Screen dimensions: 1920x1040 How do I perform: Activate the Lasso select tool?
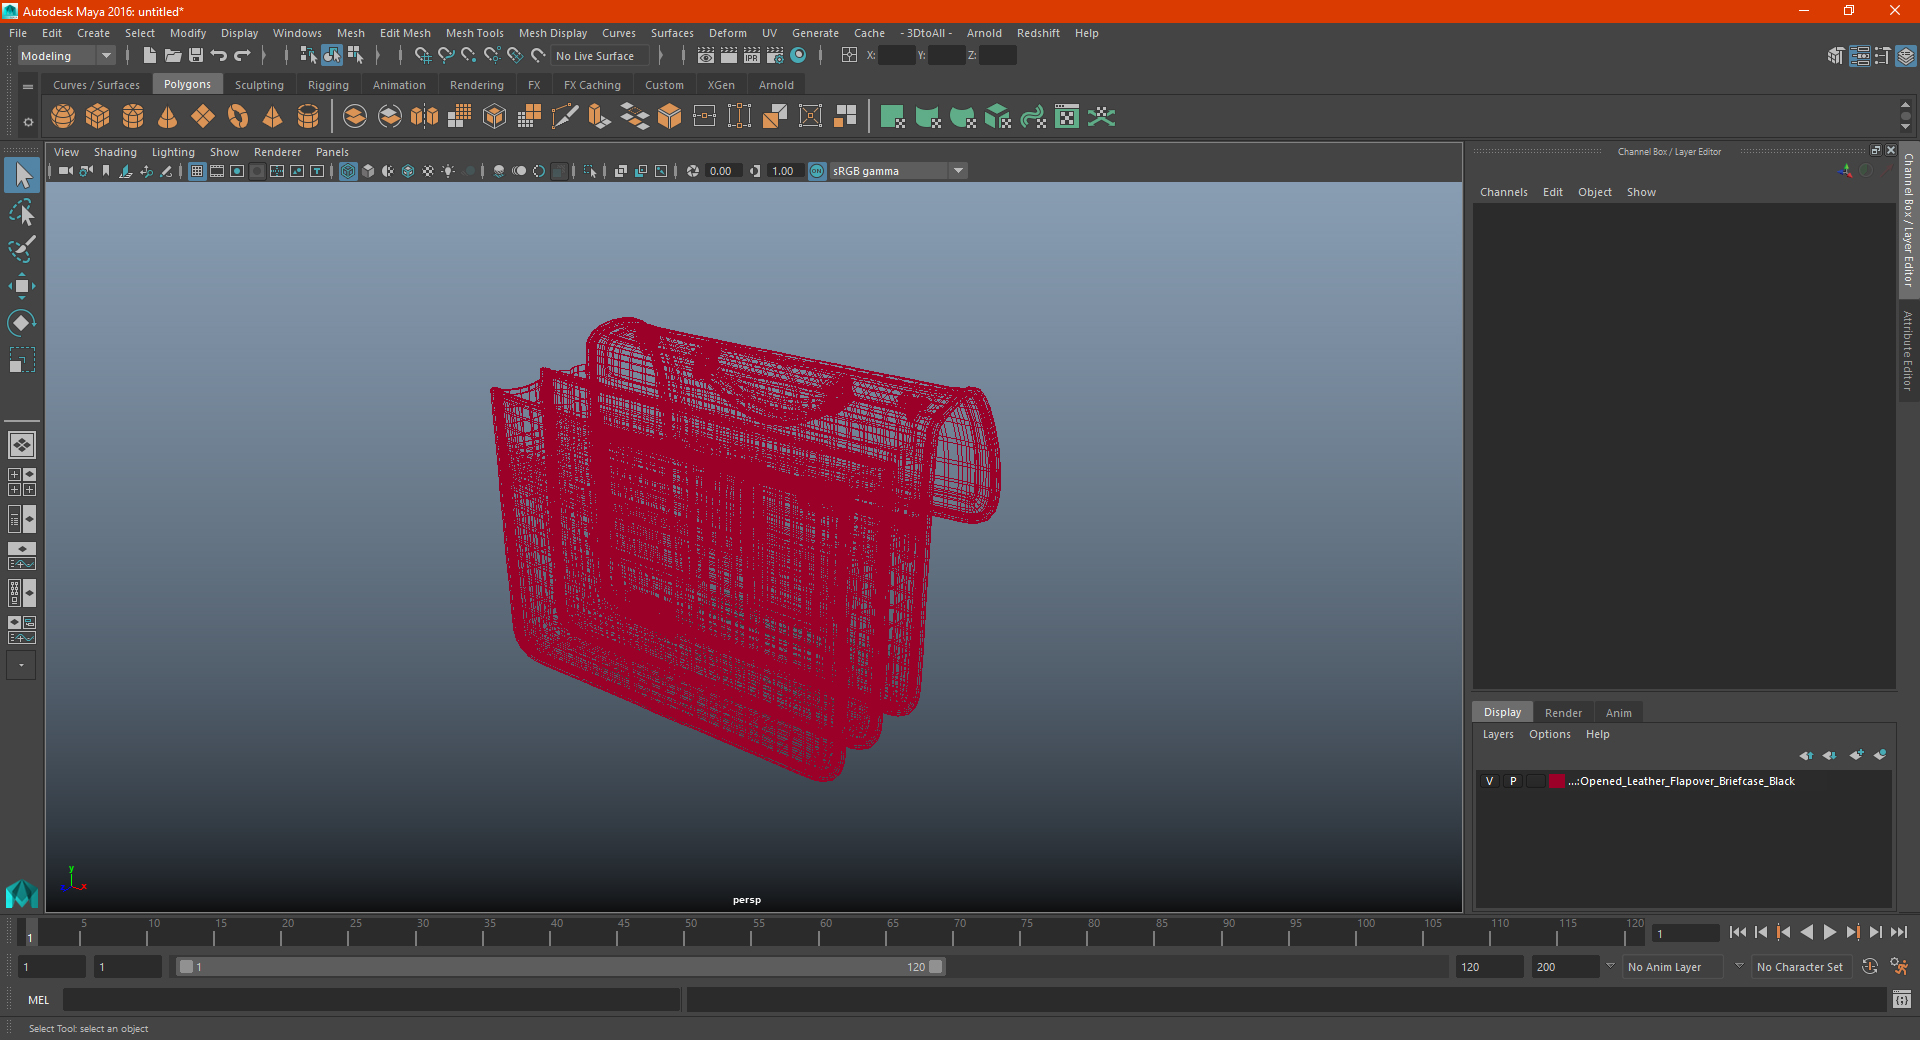[22, 212]
